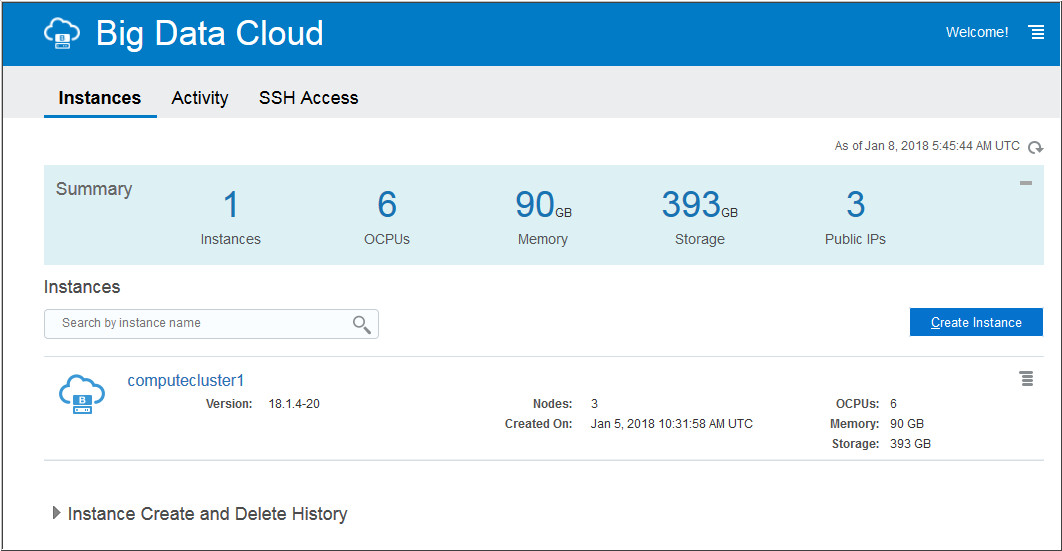Switch to the Instances tab
Viewport: 1062px width, 551px height.
100,98
